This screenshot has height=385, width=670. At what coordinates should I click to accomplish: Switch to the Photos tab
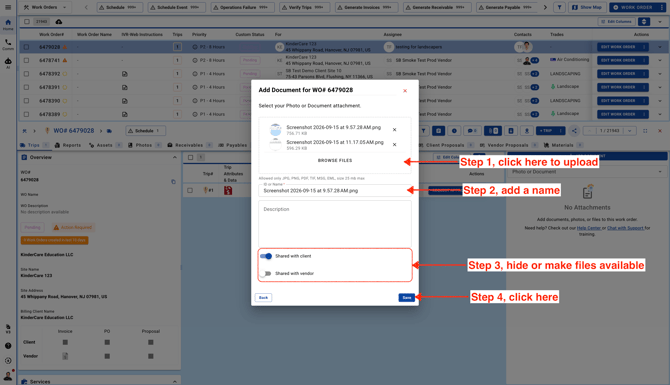coord(144,145)
